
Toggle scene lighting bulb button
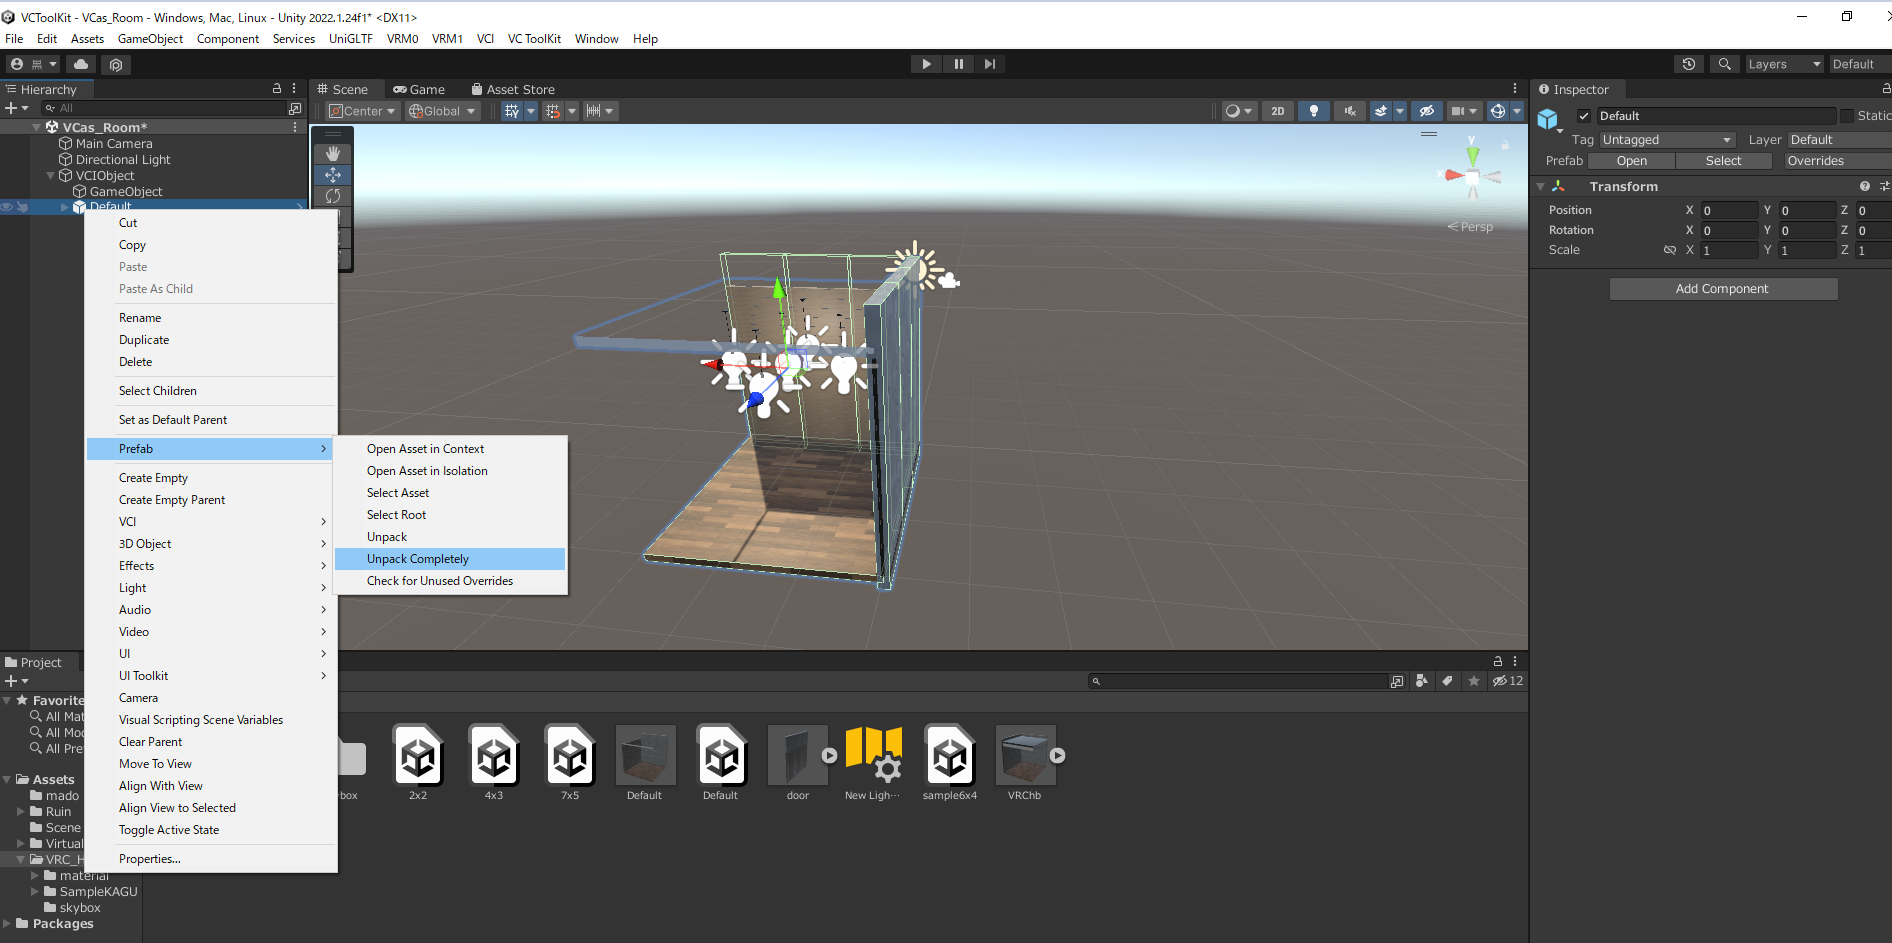coord(1314,111)
